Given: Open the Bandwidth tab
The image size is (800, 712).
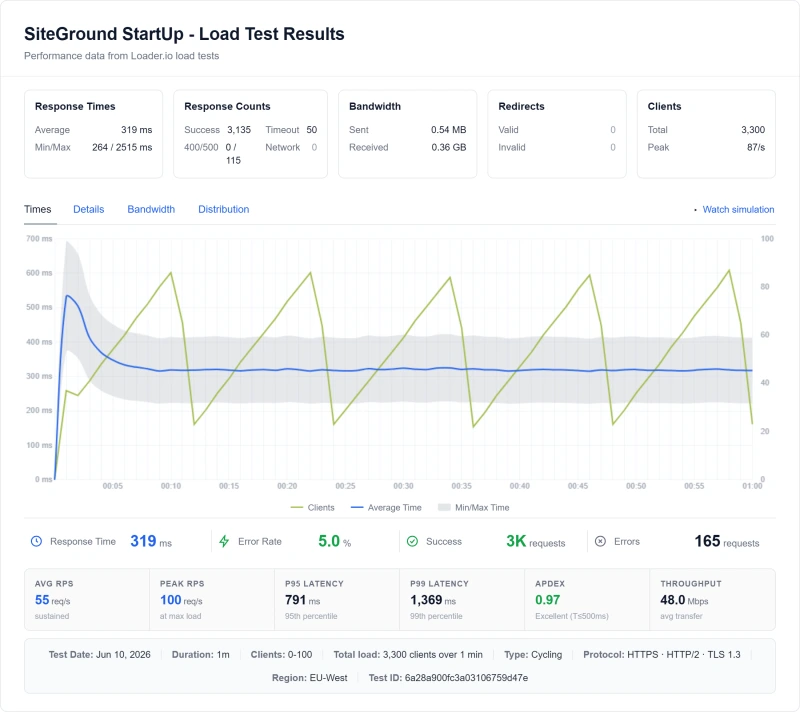Looking at the screenshot, I should pos(151,209).
